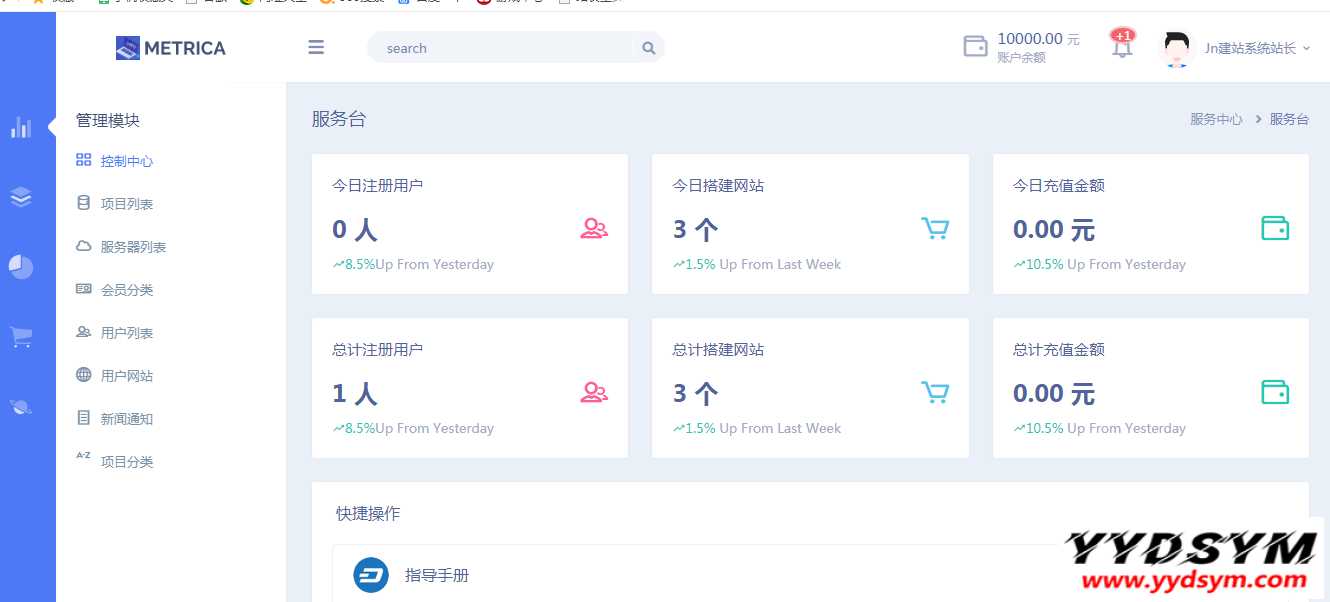Select 项目列表 from the sidebar
The height and width of the screenshot is (602, 1330).
pos(126,204)
